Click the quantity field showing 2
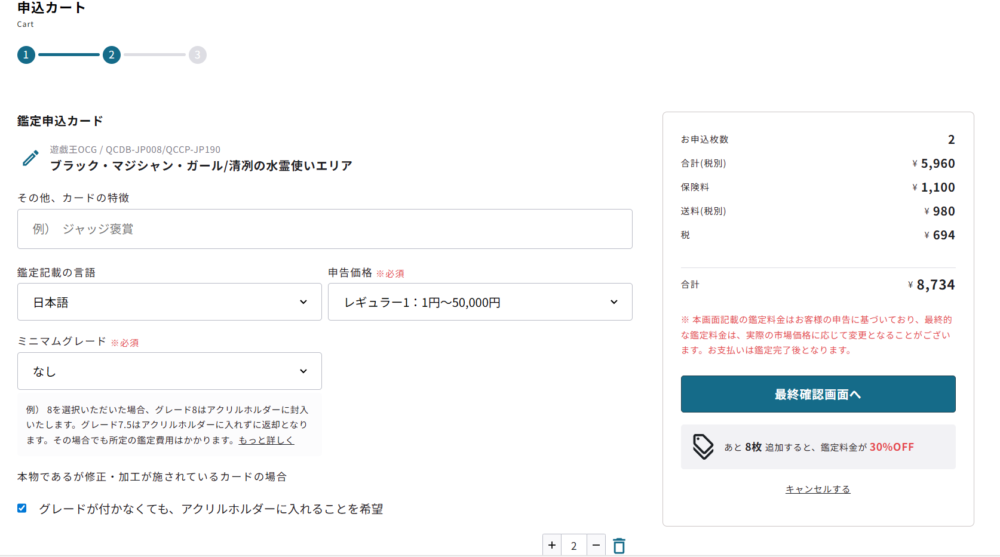Viewport: 1000px width, 557px height. (x=573, y=546)
